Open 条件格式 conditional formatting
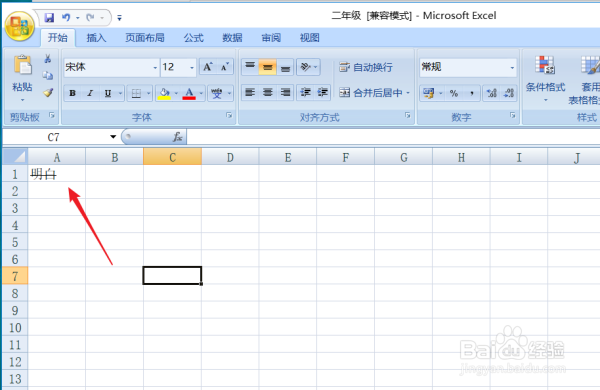This screenshot has height=390, width=600. pos(545,78)
